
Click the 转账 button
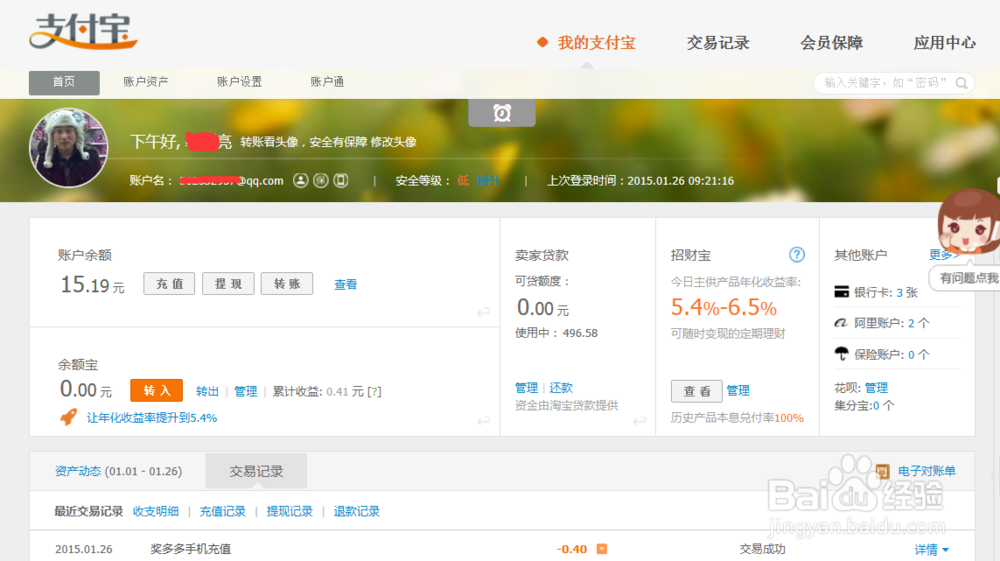(x=286, y=284)
